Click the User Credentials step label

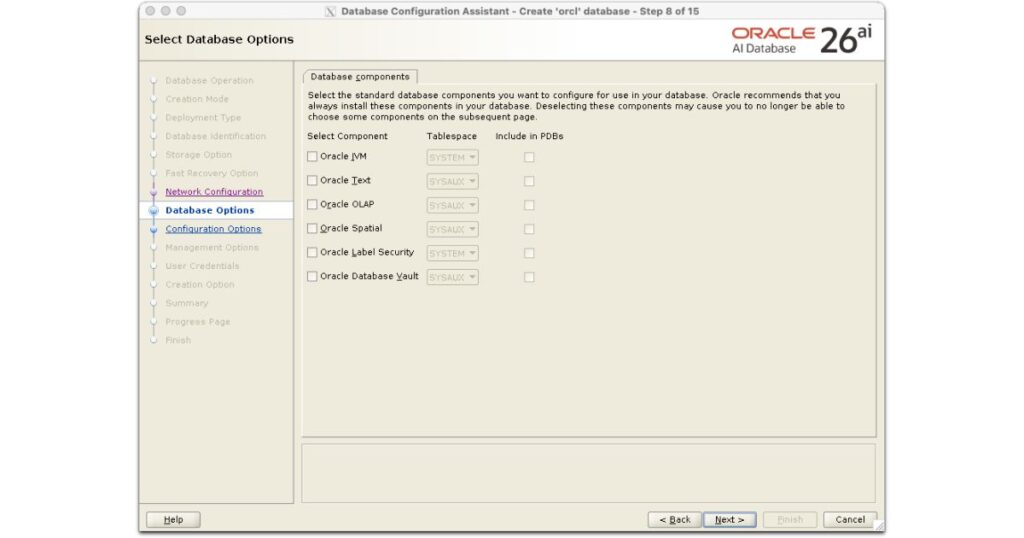202,266
